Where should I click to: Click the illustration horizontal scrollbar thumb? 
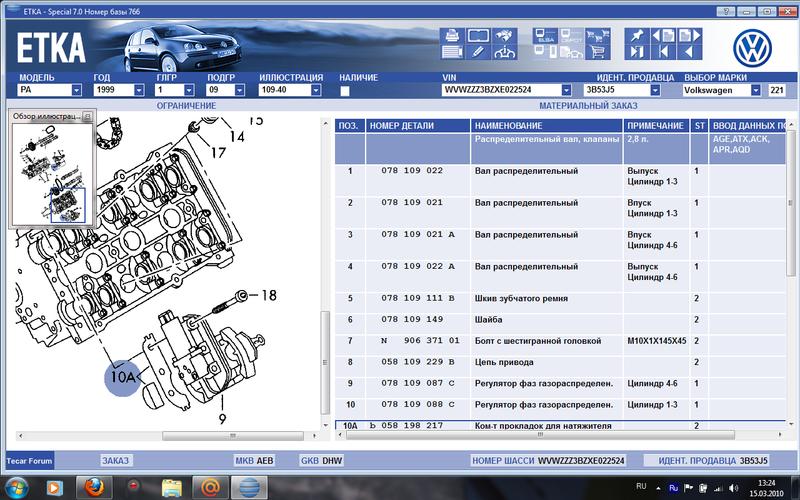click(233, 436)
